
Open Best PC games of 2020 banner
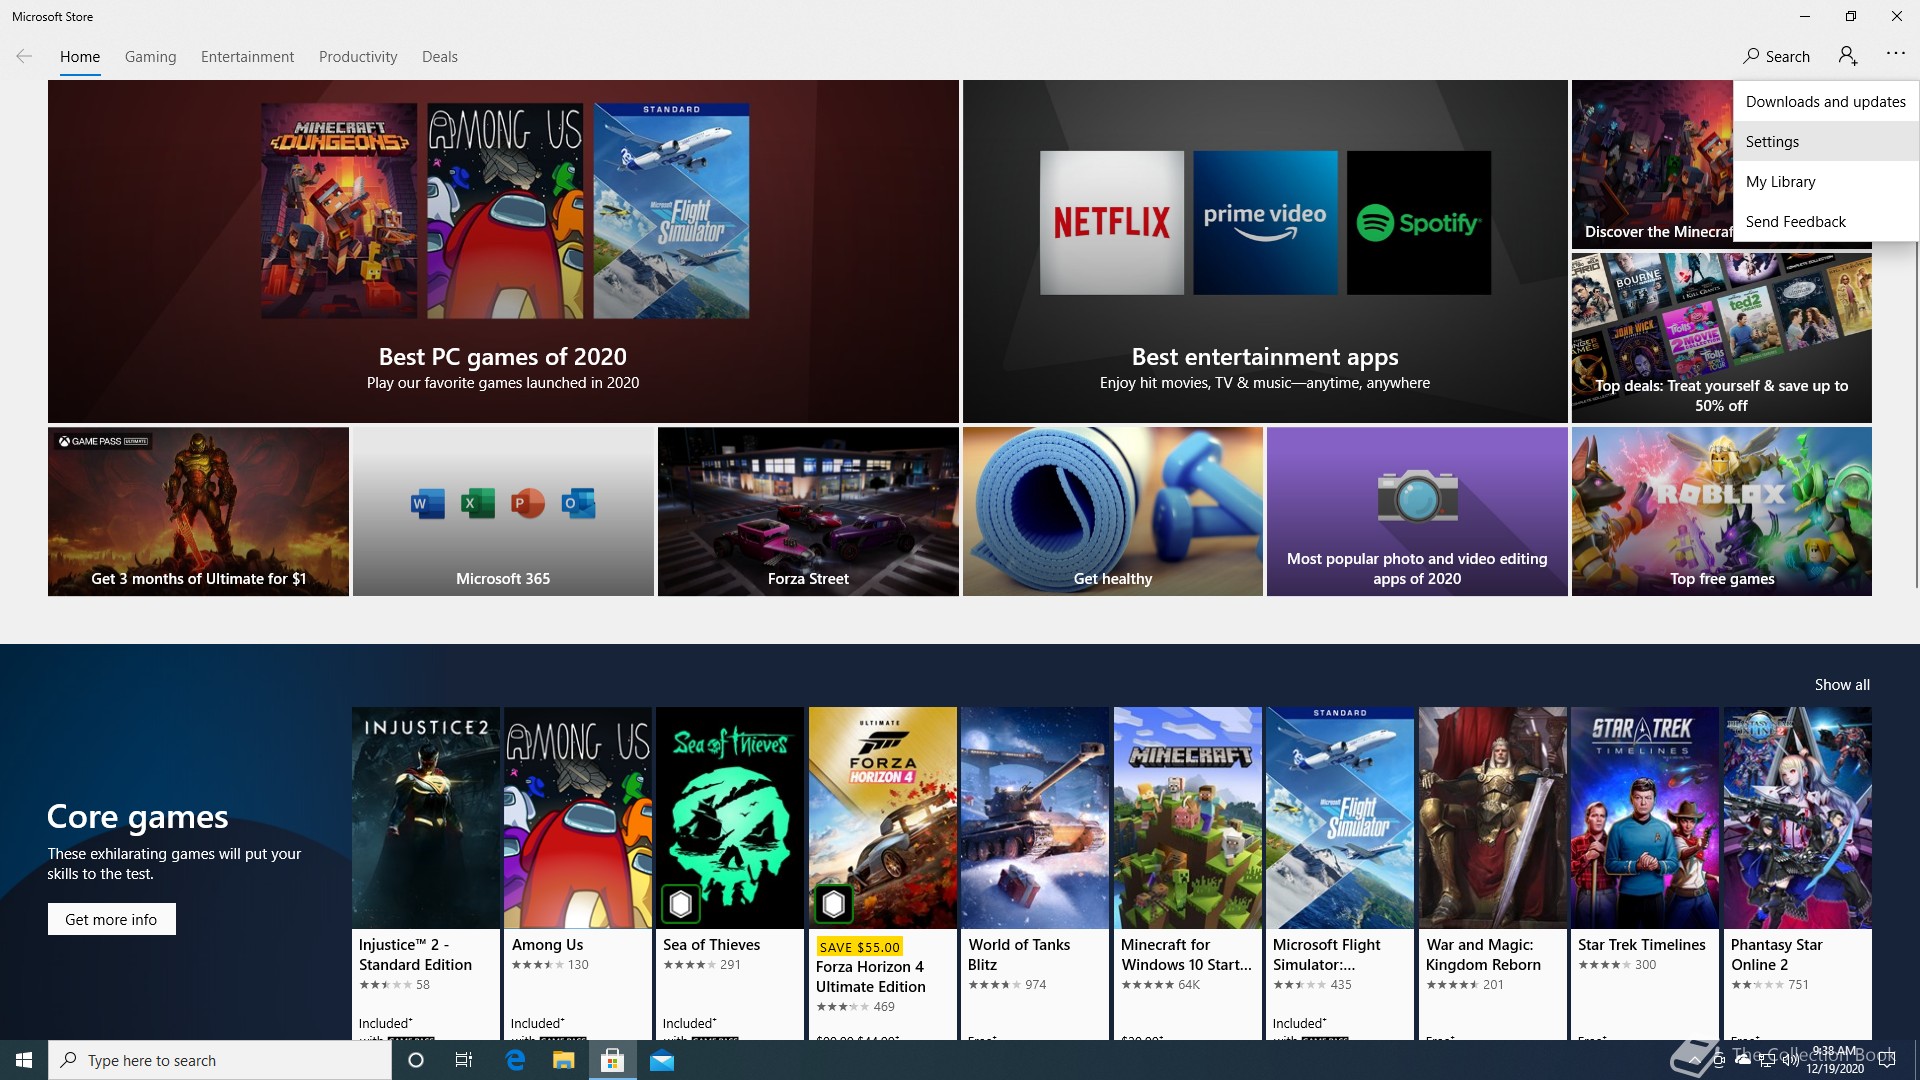tap(503, 251)
